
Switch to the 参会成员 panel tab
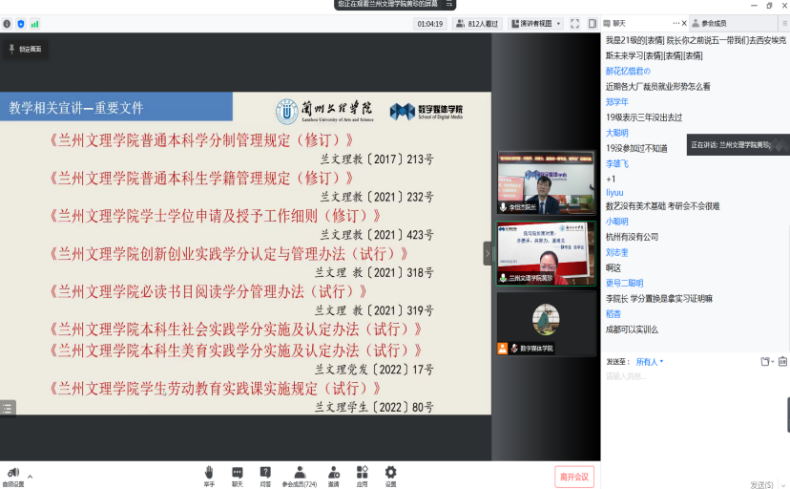(714, 22)
